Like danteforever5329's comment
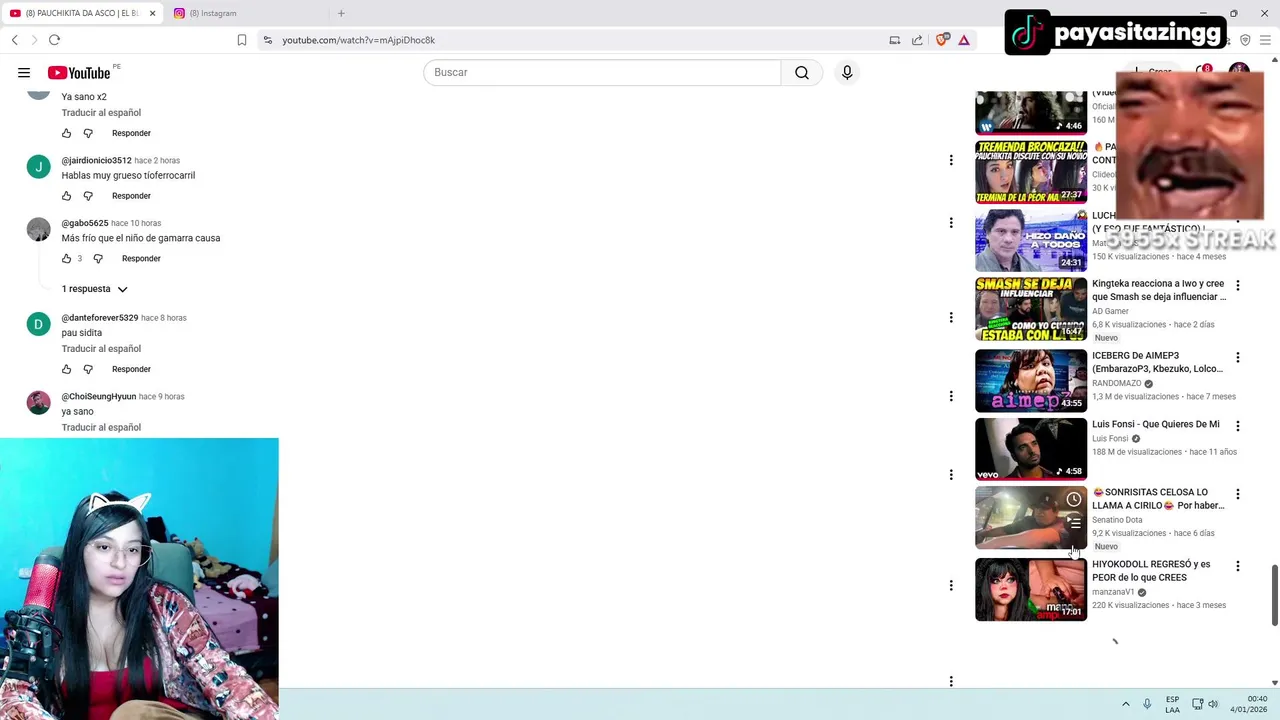 [67, 369]
